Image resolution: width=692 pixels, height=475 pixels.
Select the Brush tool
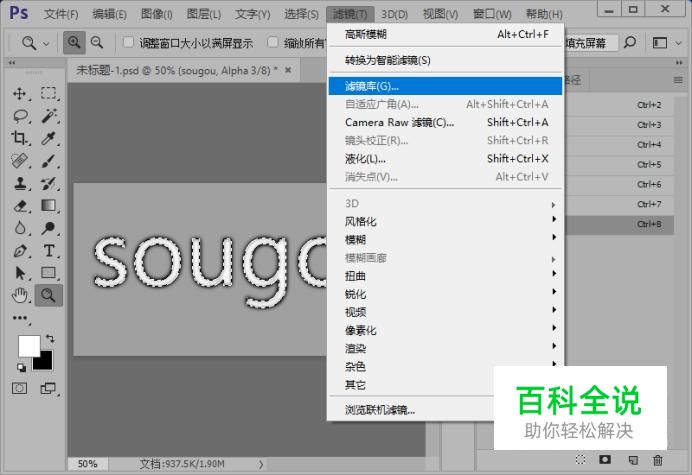49,161
